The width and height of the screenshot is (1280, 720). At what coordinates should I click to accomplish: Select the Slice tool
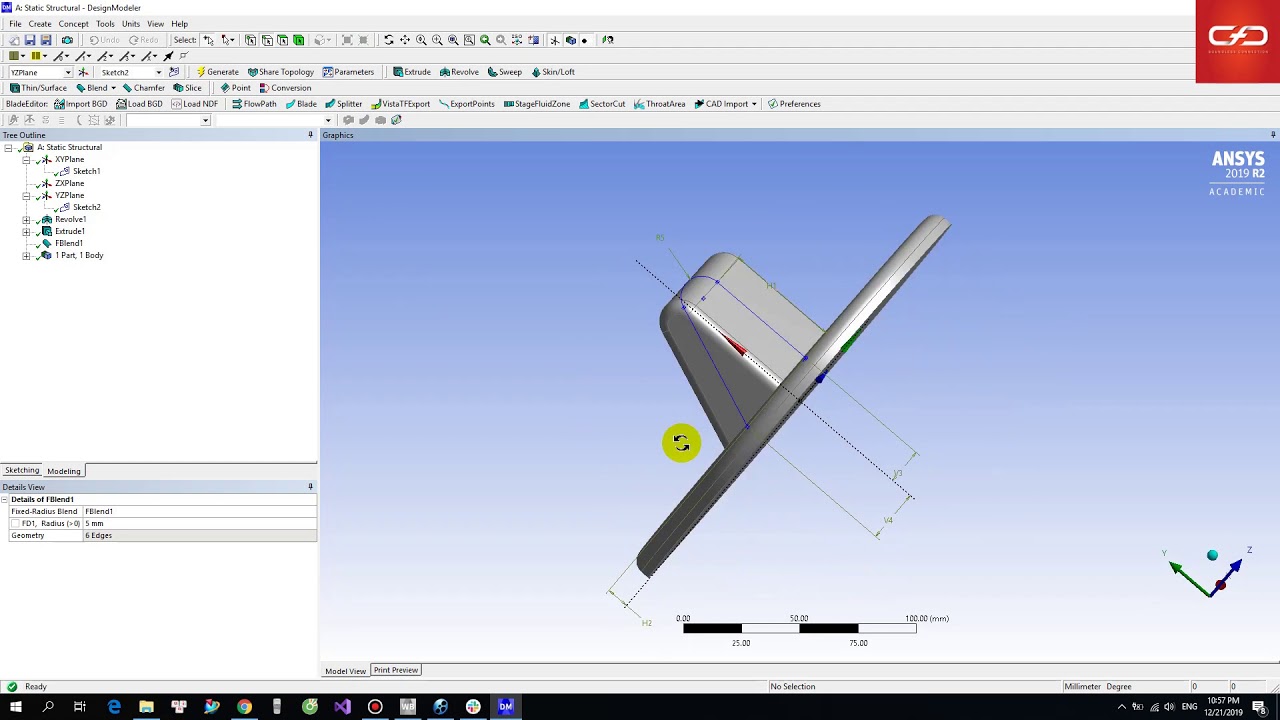click(x=187, y=88)
